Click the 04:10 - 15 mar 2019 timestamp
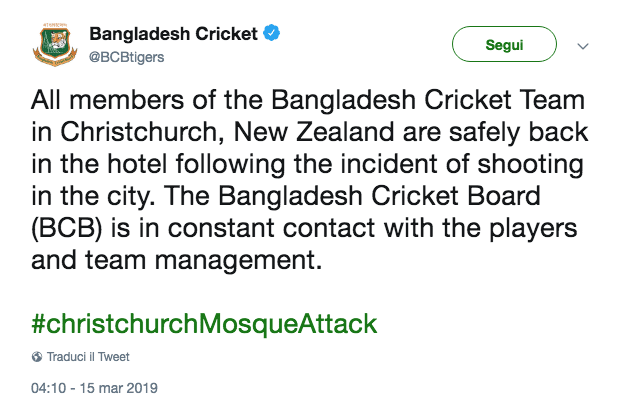Image resolution: width=621 pixels, height=407 pixels. pyautogui.click(x=95, y=387)
